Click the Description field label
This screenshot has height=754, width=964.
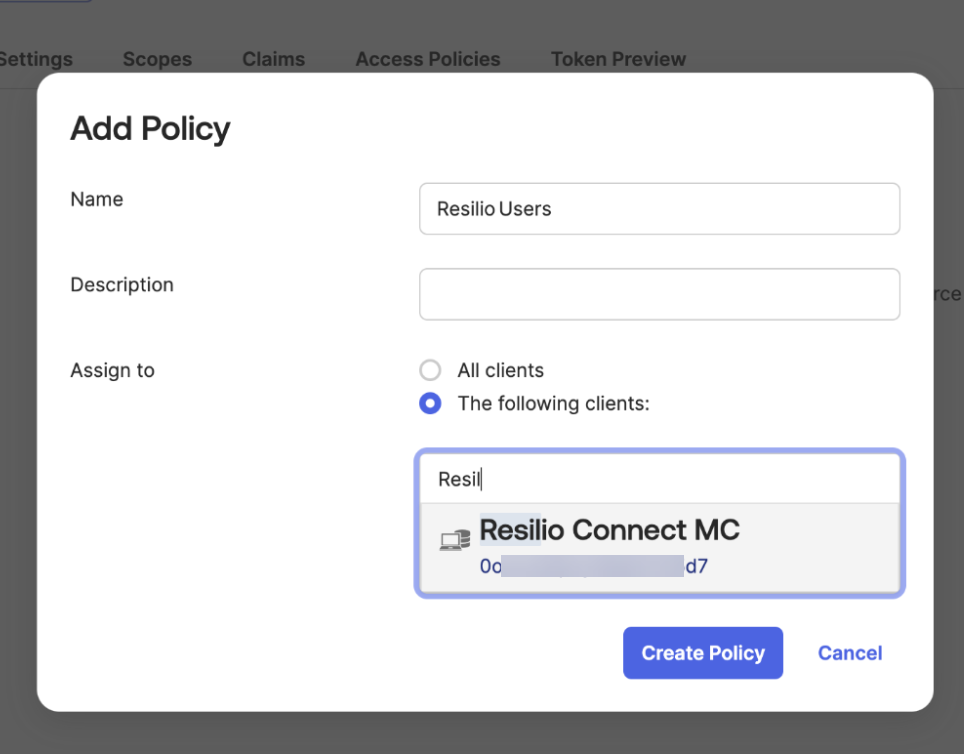click(x=122, y=285)
